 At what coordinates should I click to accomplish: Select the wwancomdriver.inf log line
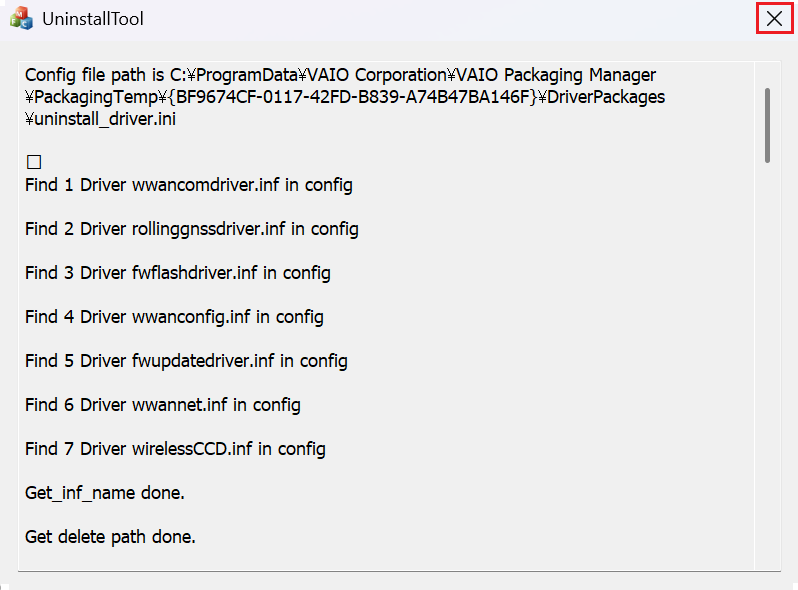click(188, 185)
